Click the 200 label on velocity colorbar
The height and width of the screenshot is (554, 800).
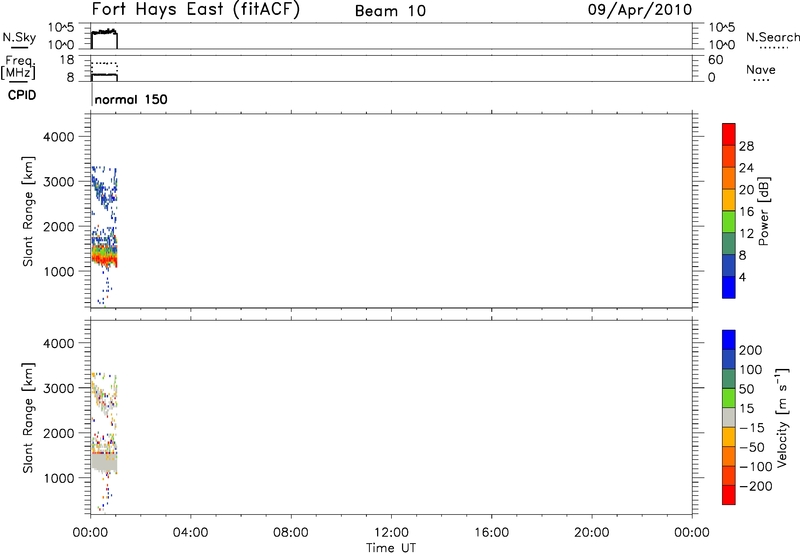click(x=750, y=350)
